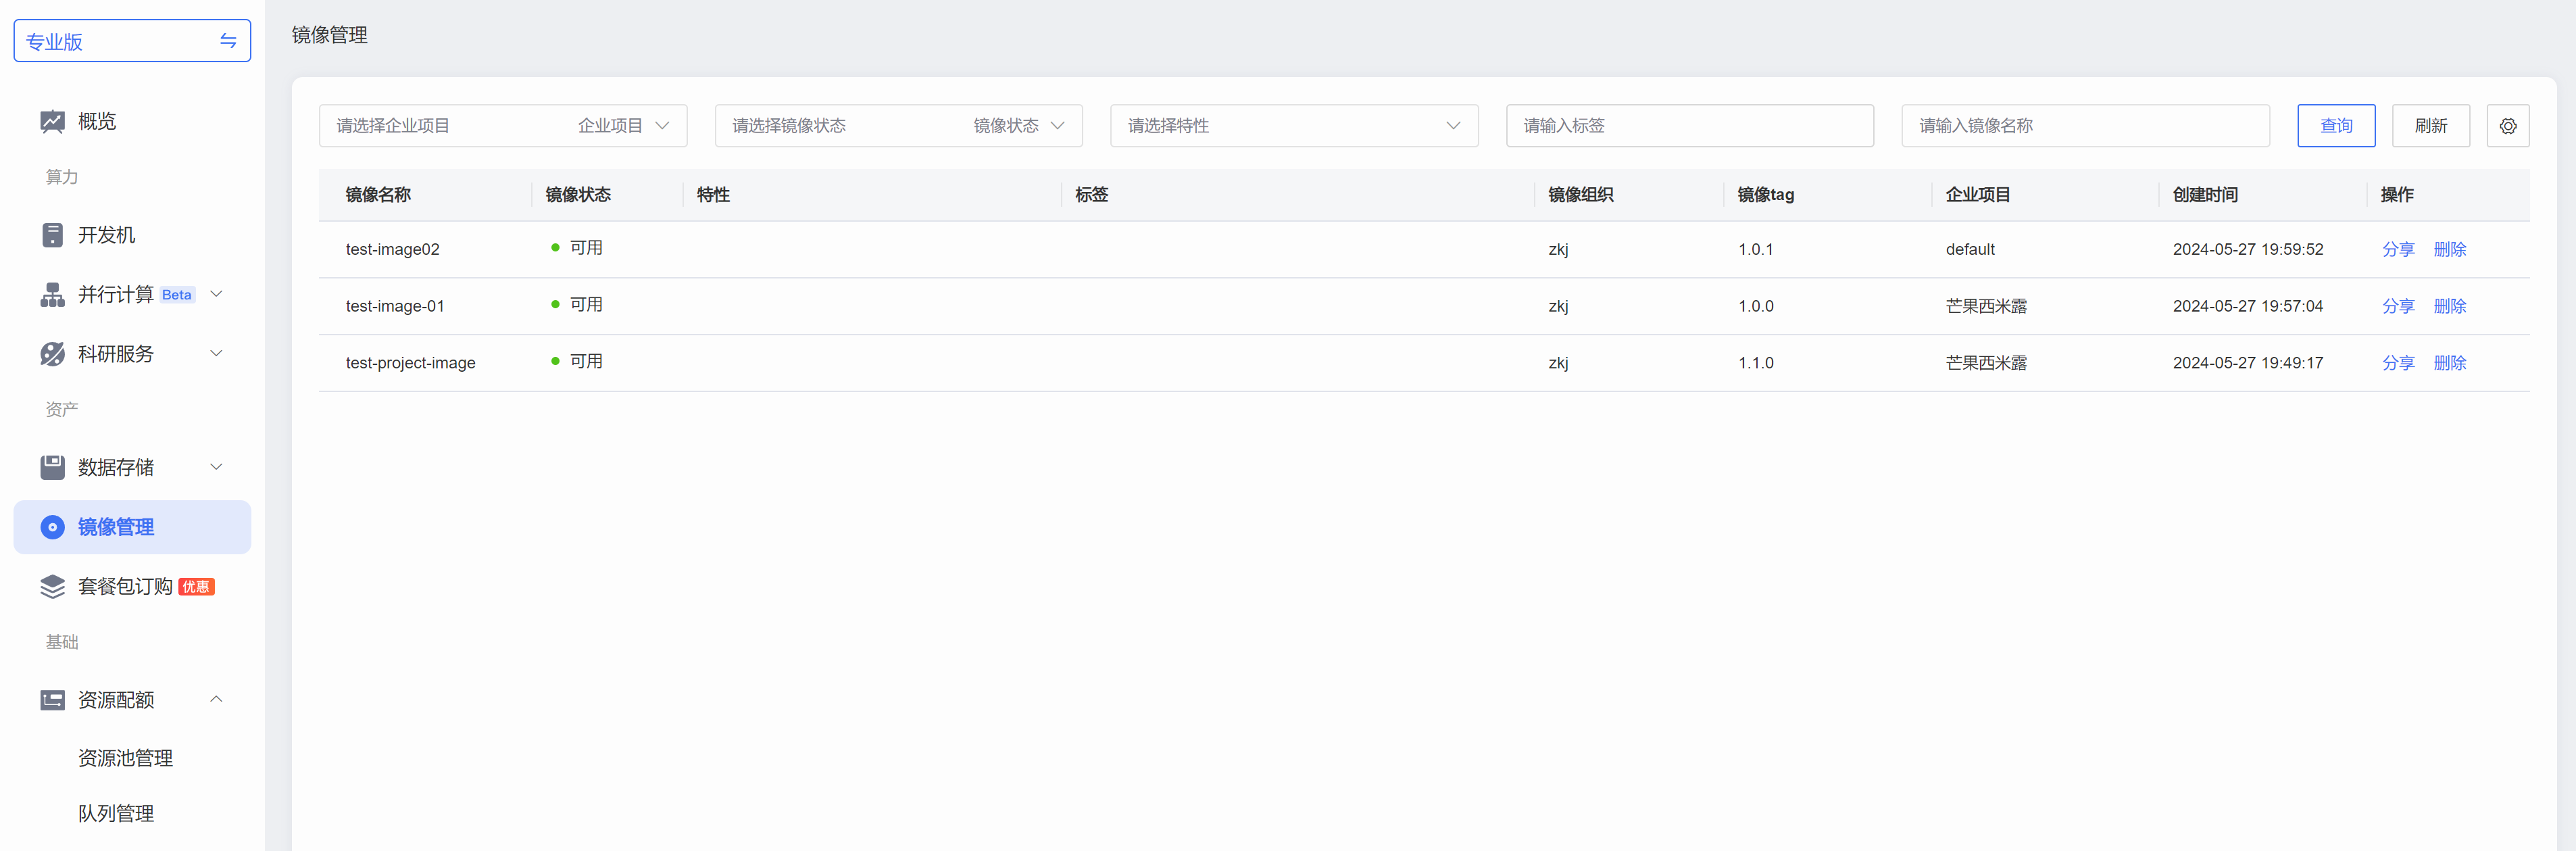Open 套餐包订购 menu item
2576x851 pixels.
[x=132, y=587]
